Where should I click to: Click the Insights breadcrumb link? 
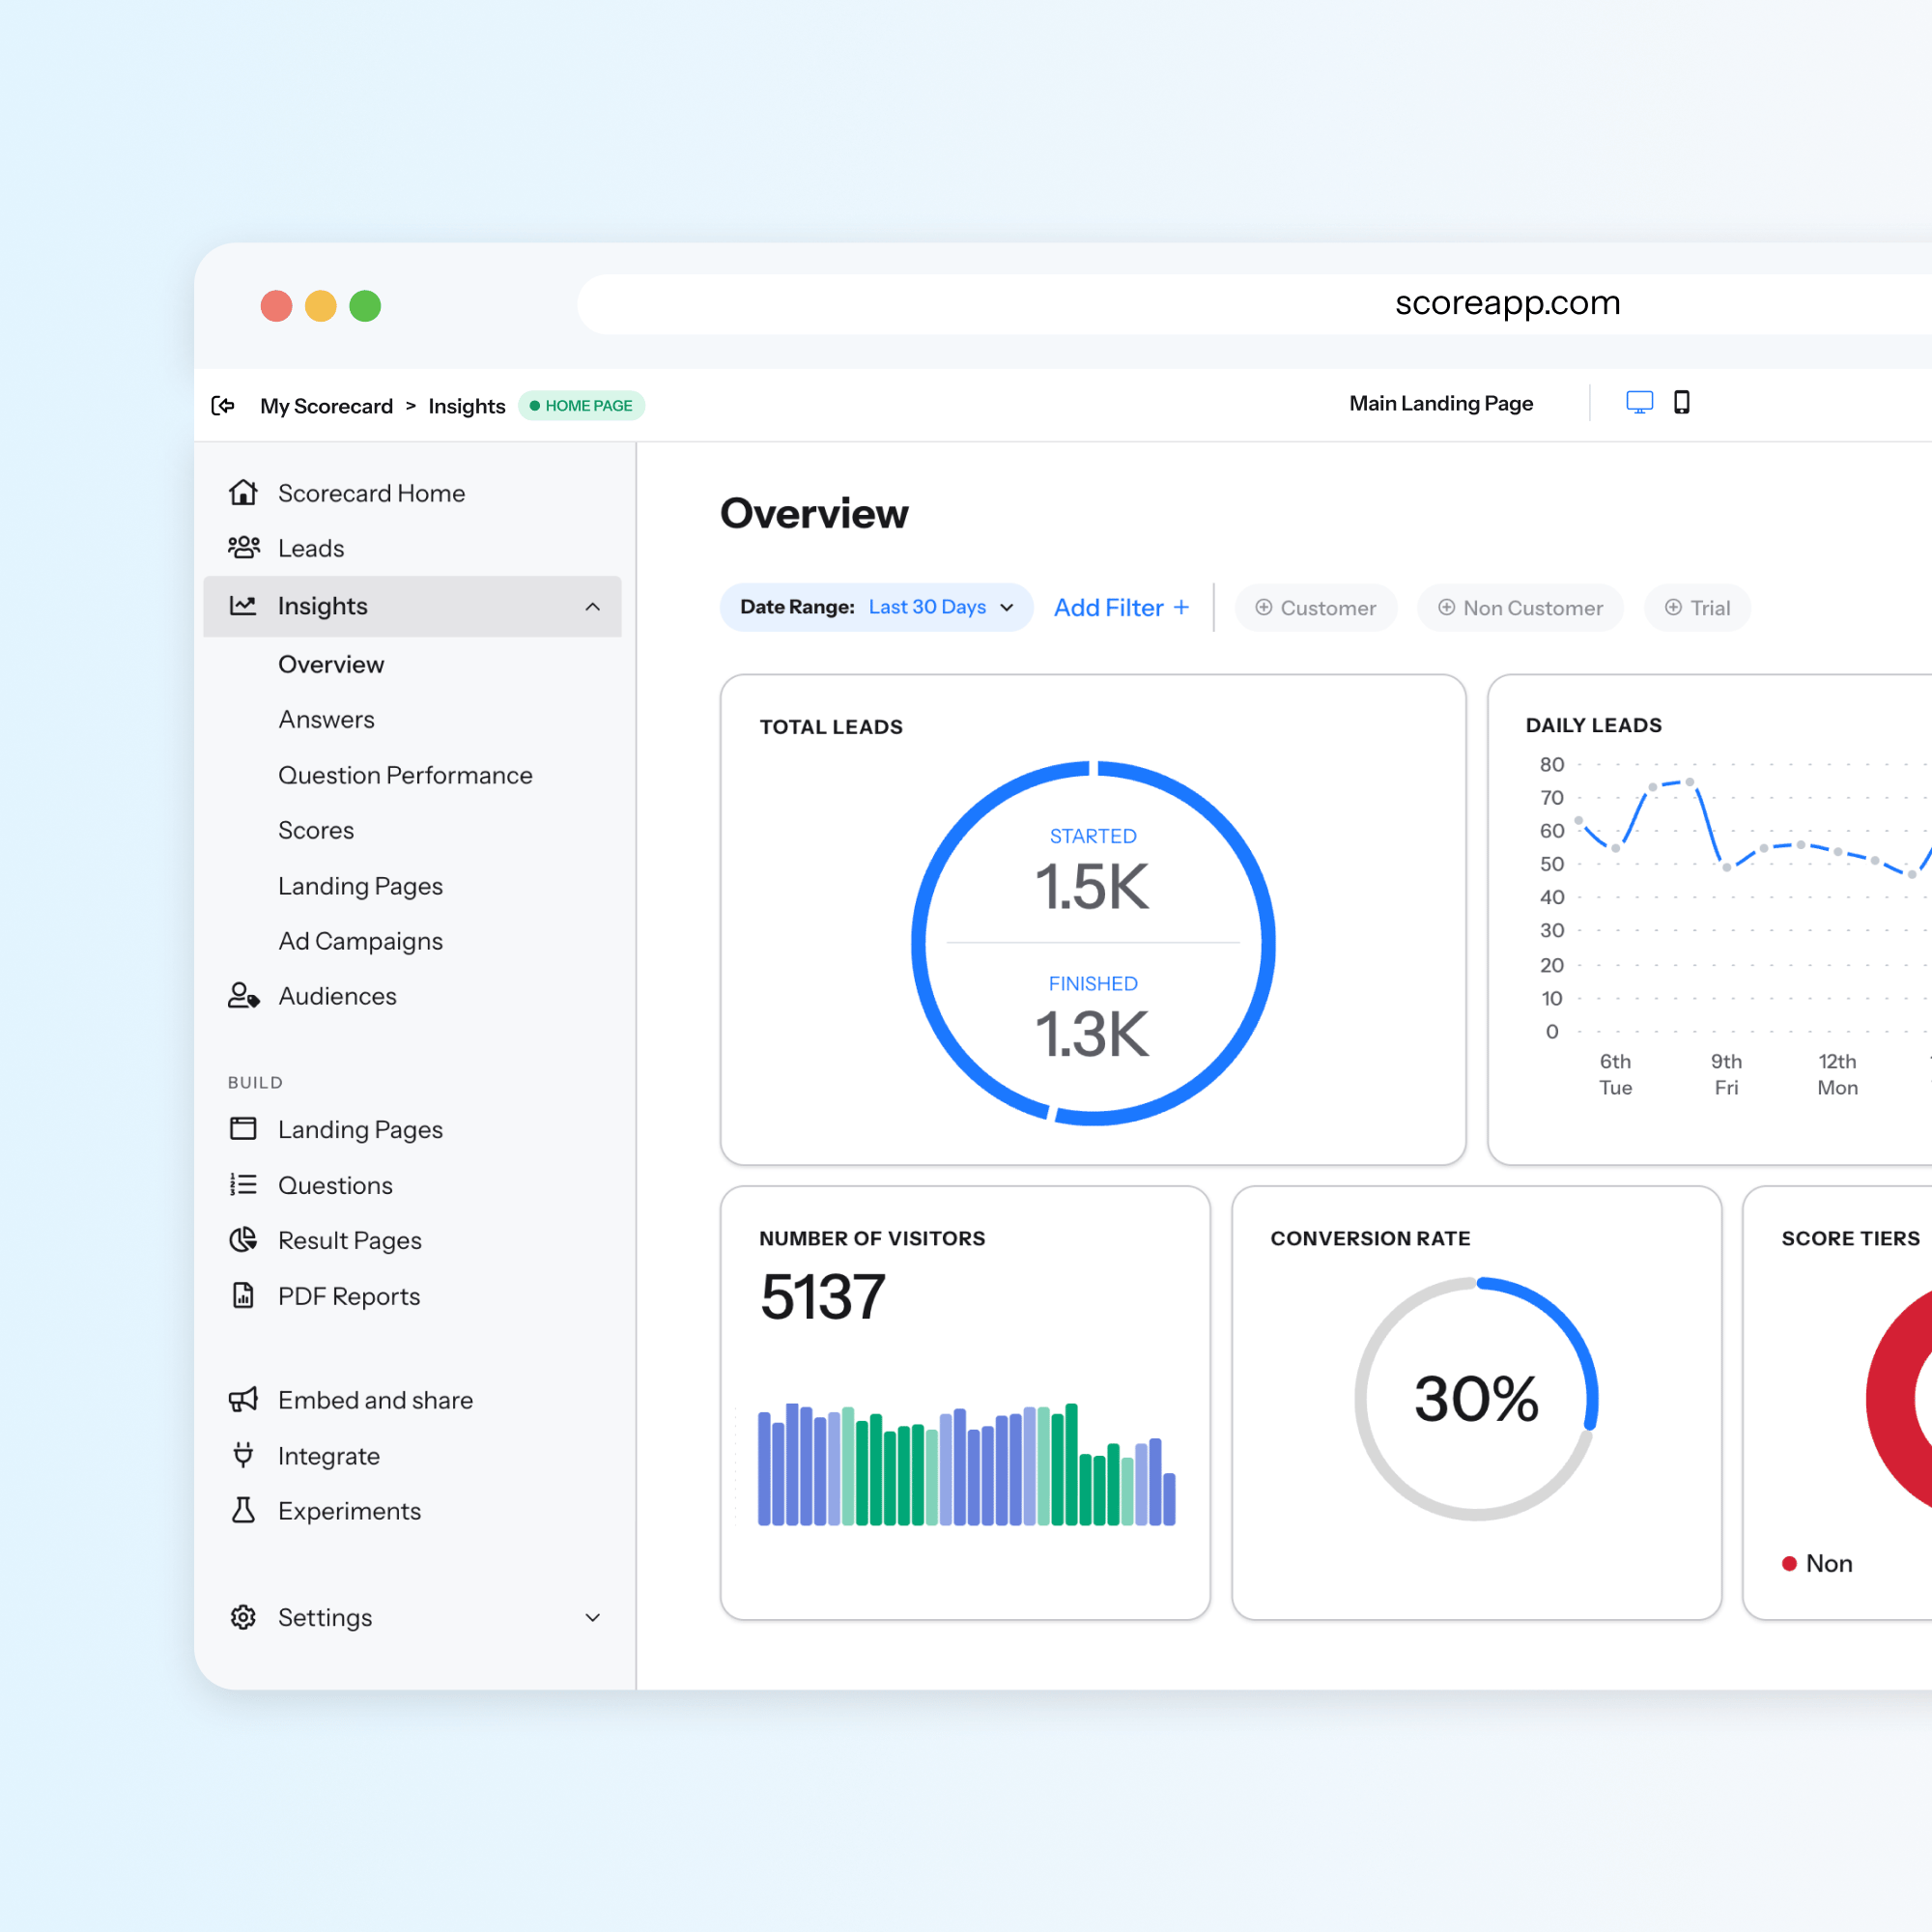coord(466,406)
